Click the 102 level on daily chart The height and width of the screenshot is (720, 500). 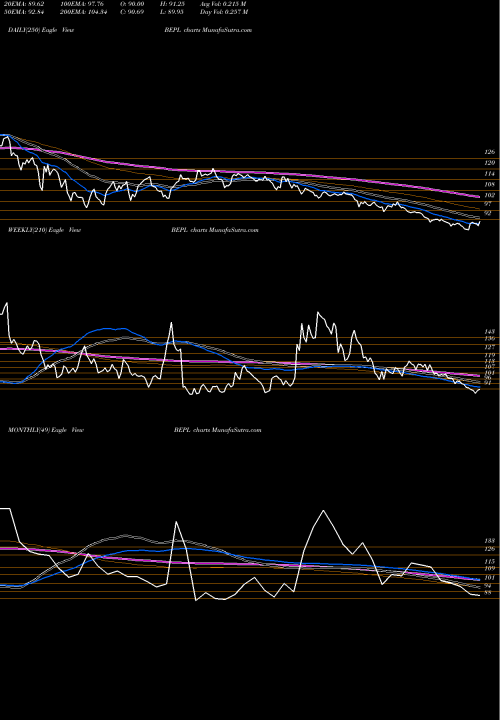(x=490, y=196)
